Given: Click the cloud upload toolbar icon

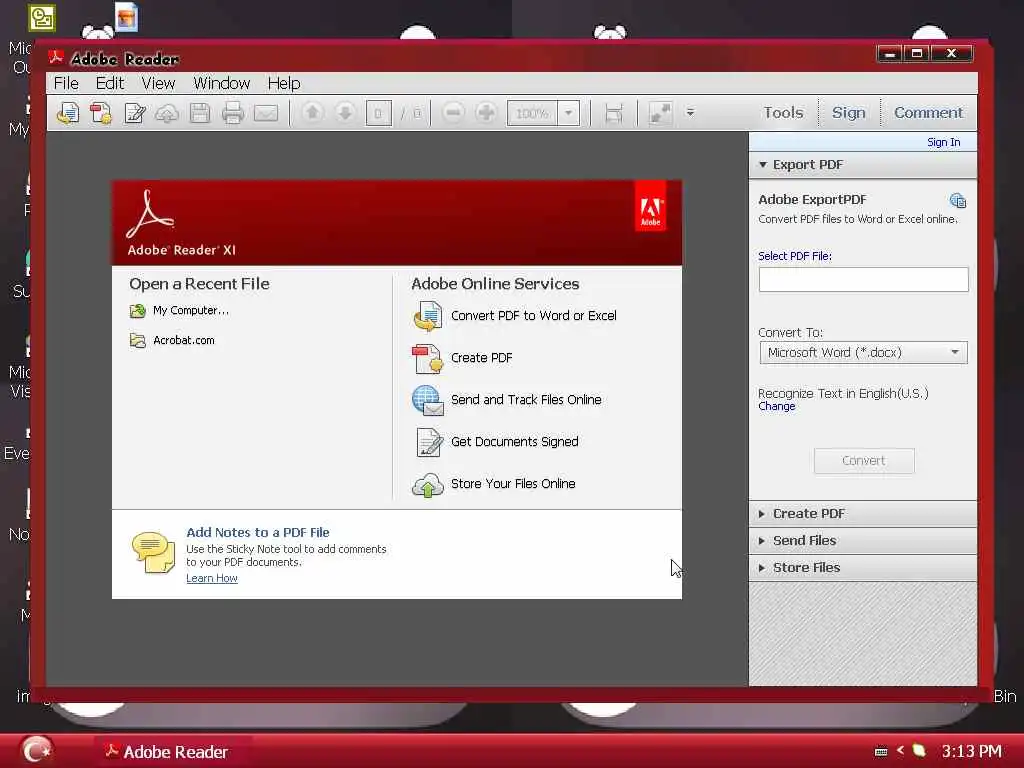Looking at the screenshot, I should click(167, 114).
